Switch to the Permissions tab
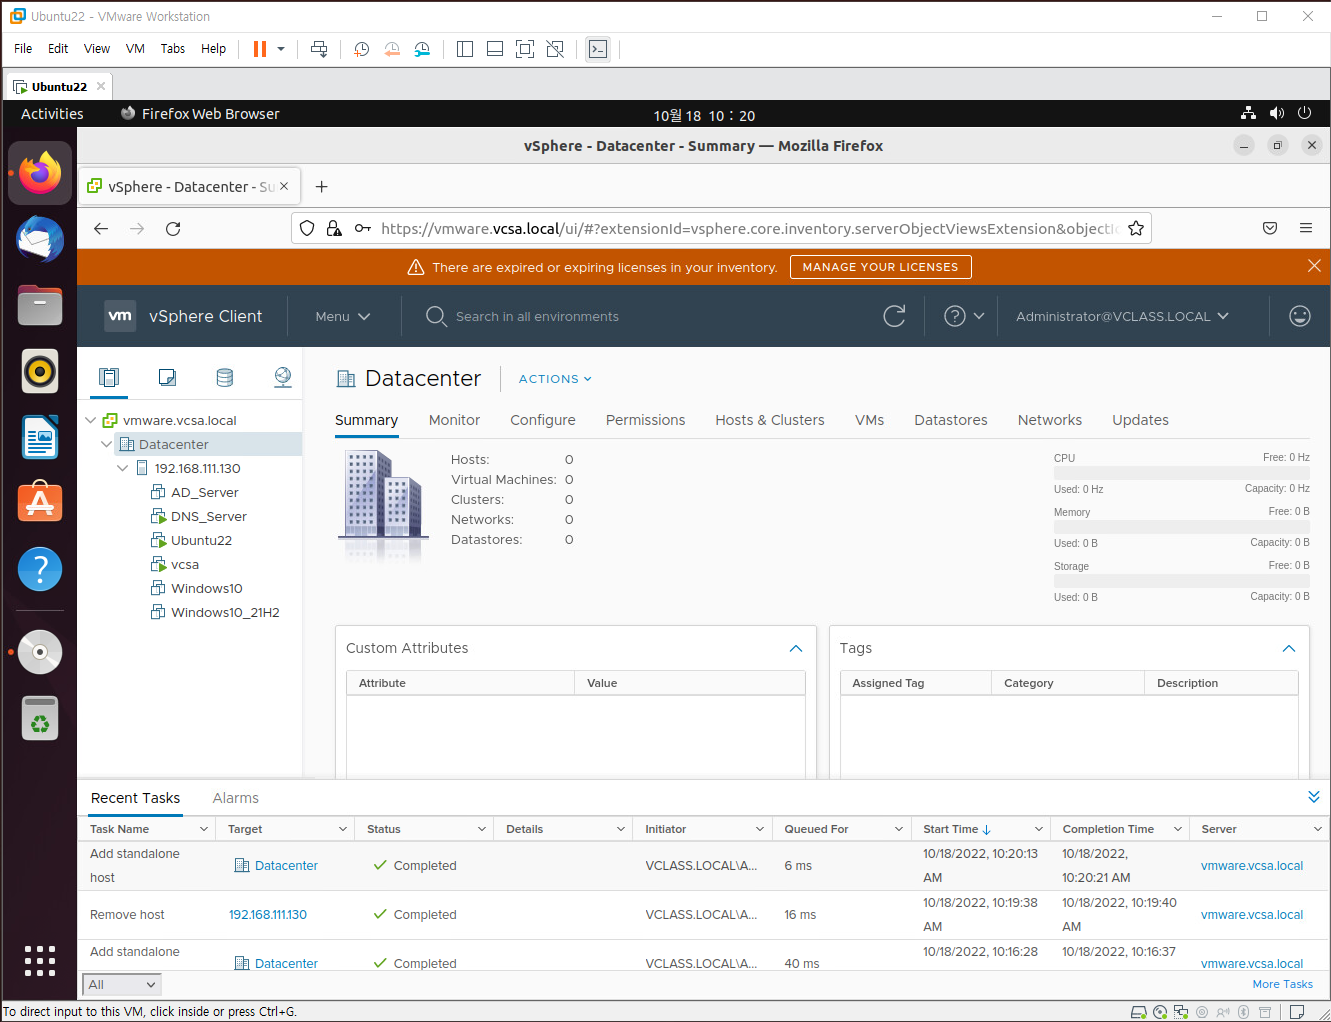1331x1022 pixels. [x=645, y=420]
